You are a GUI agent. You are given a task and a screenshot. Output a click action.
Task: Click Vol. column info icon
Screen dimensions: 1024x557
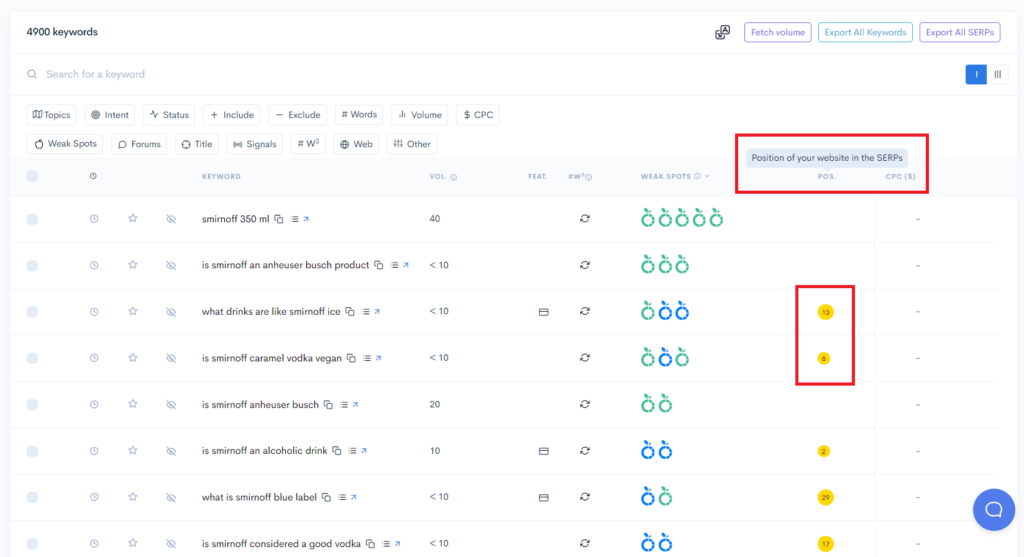click(x=454, y=177)
